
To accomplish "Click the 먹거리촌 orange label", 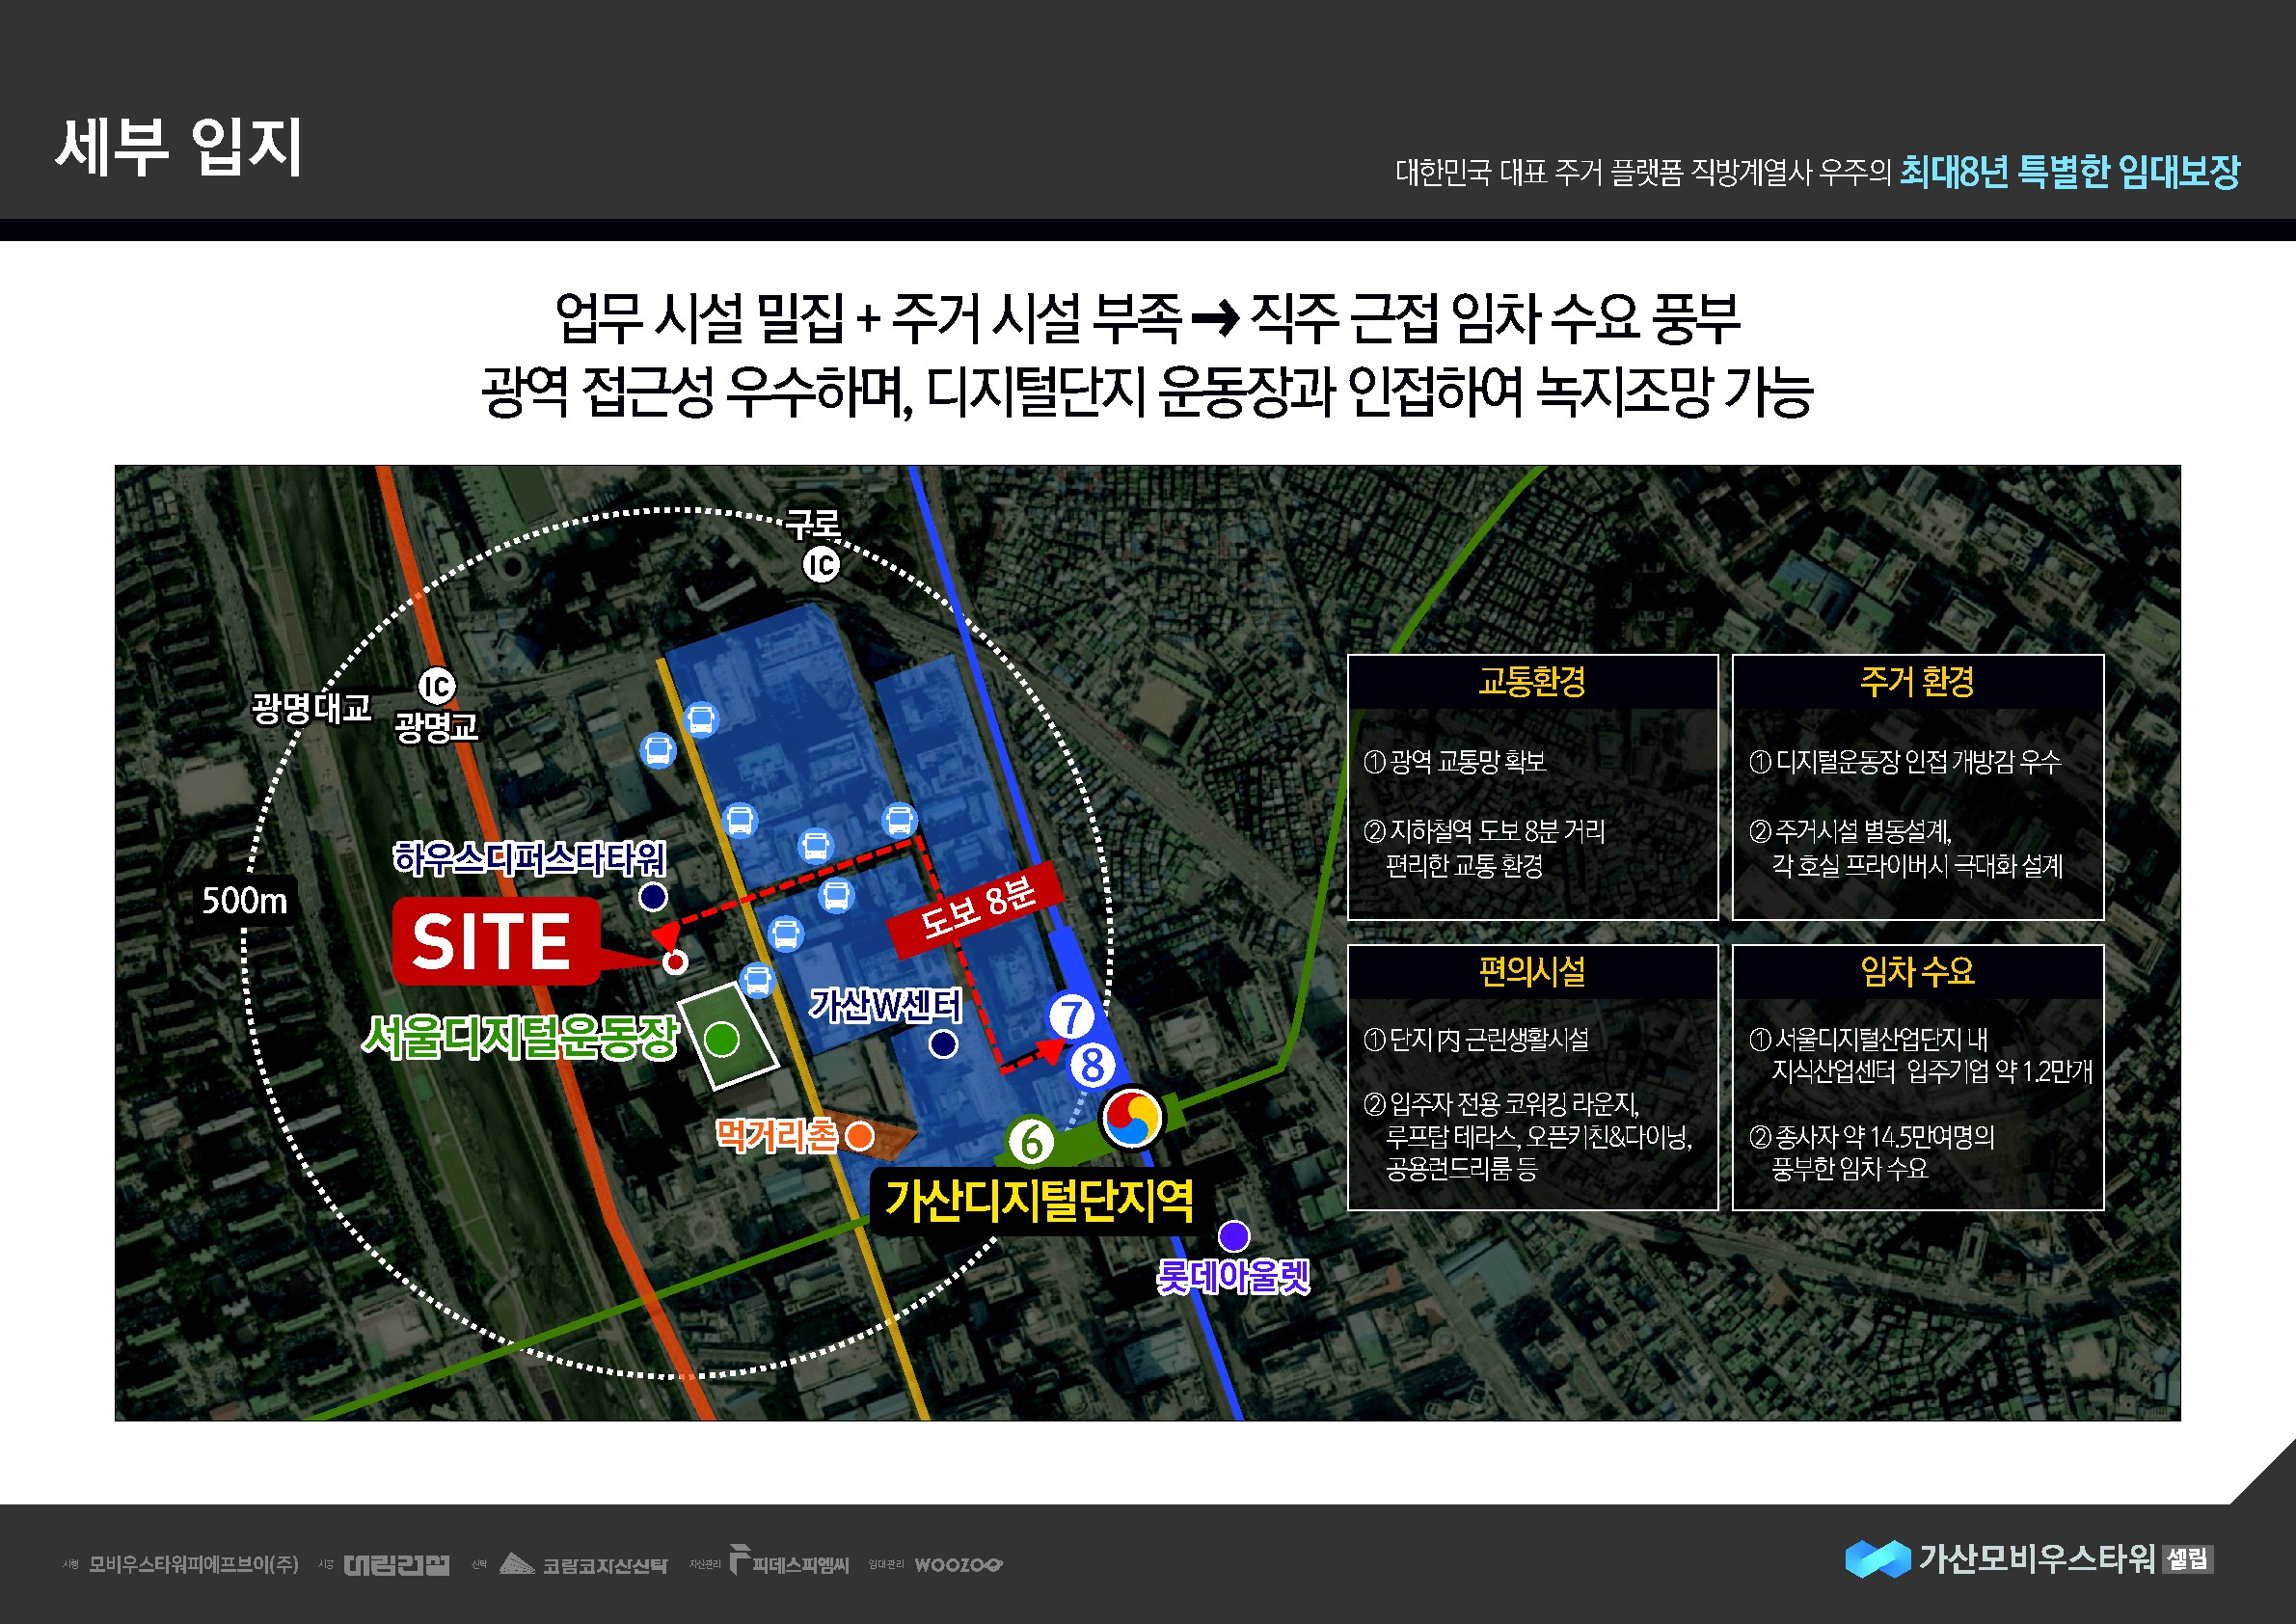I will pos(777,1135).
